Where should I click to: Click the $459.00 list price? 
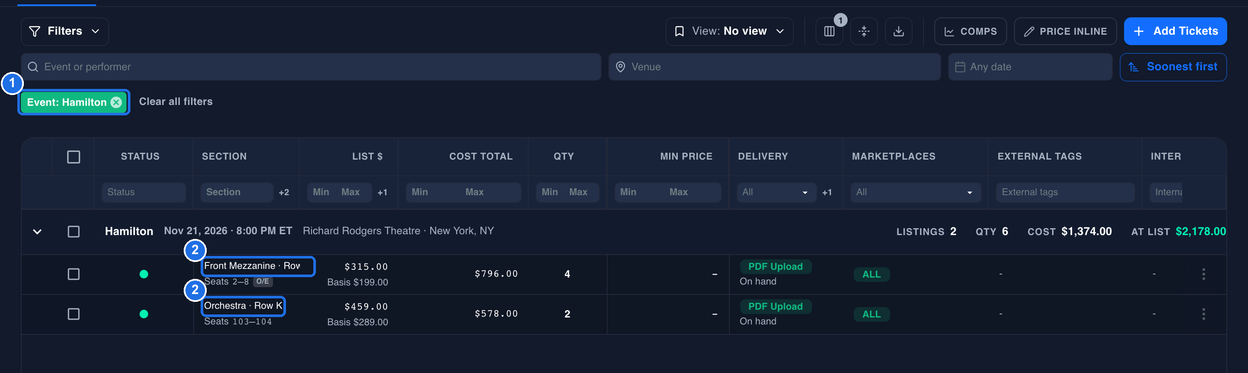[366, 307]
